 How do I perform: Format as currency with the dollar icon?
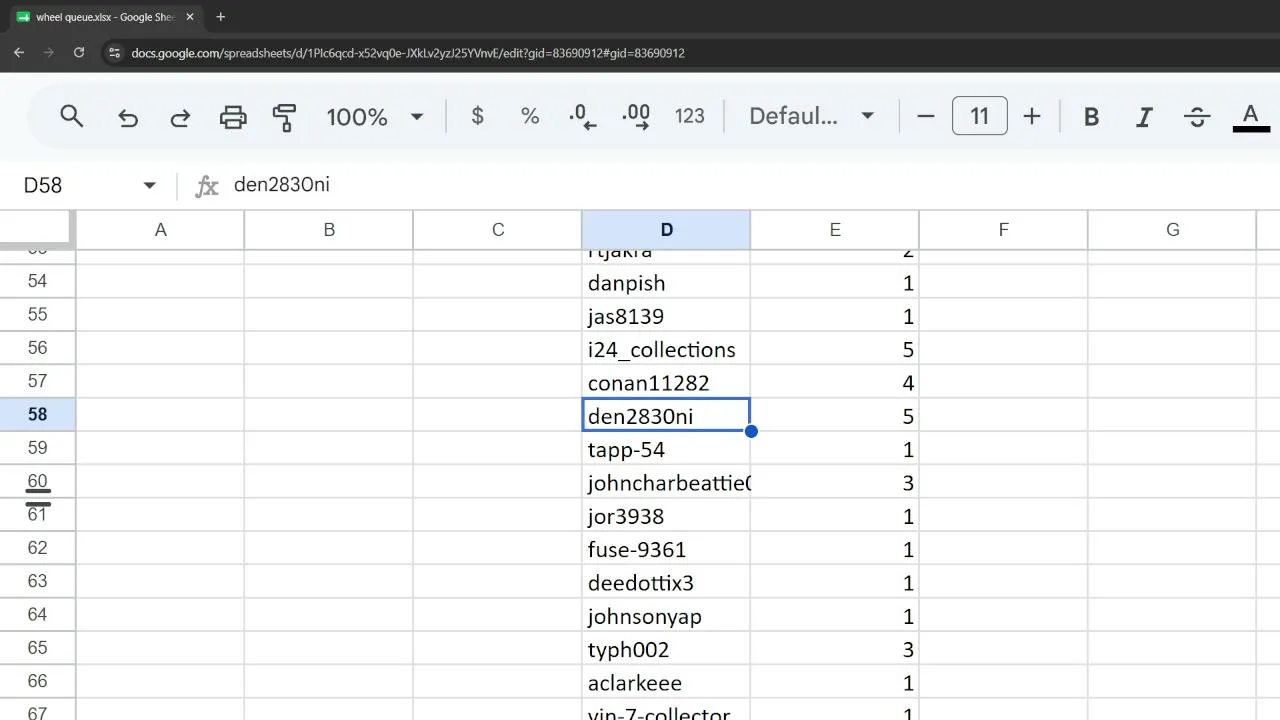pyautogui.click(x=478, y=116)
